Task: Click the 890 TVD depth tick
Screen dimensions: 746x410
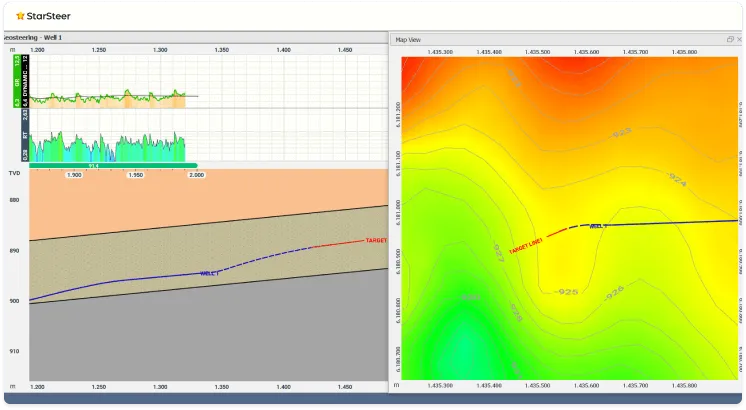Action: coord(14,251)
